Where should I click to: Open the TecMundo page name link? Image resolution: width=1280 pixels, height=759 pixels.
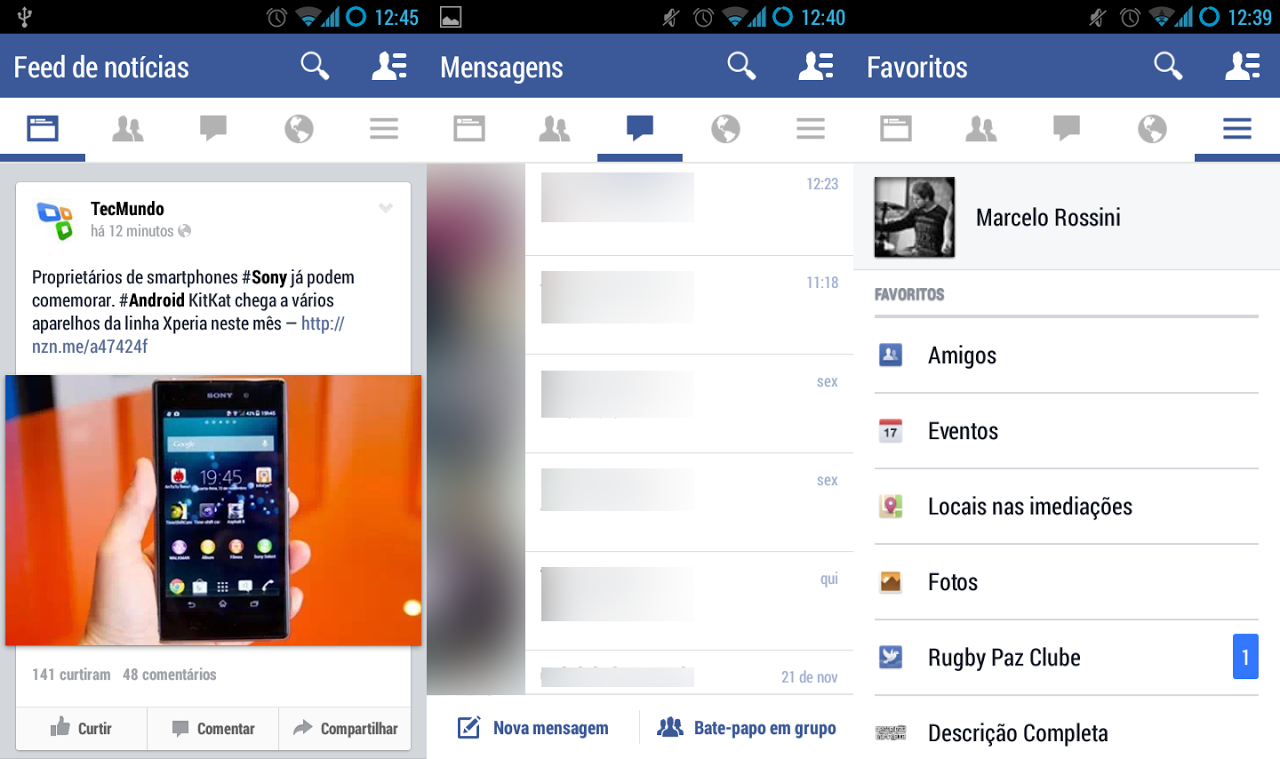(127, 208)
